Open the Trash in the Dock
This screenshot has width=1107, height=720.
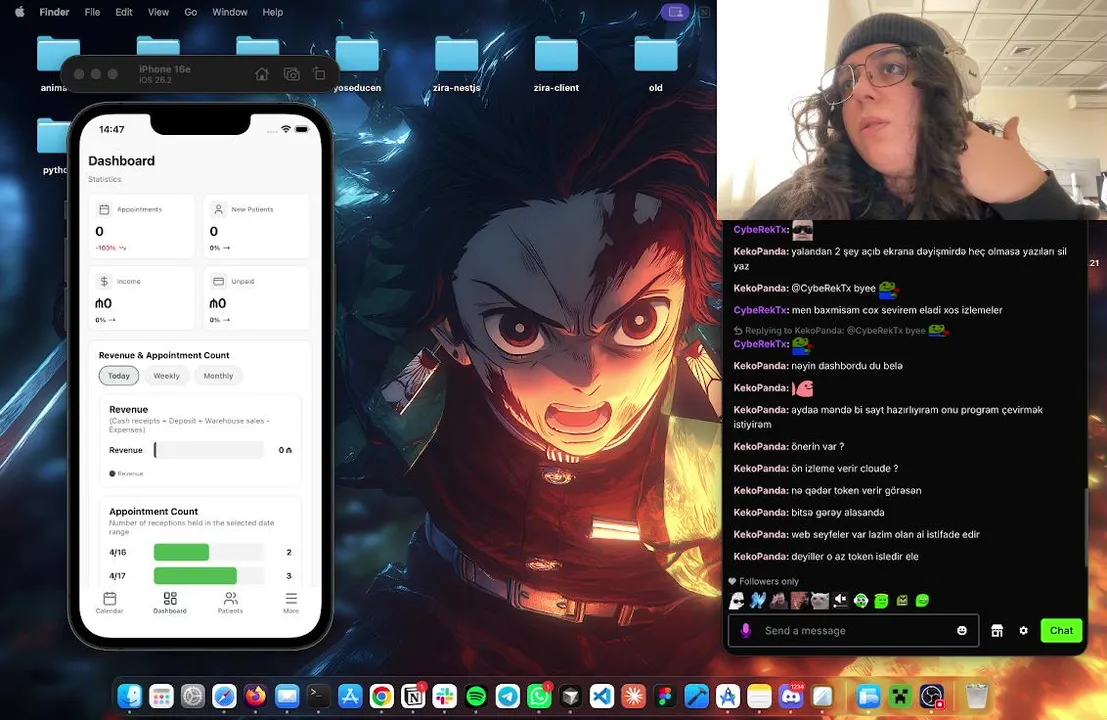pos(977,697)
